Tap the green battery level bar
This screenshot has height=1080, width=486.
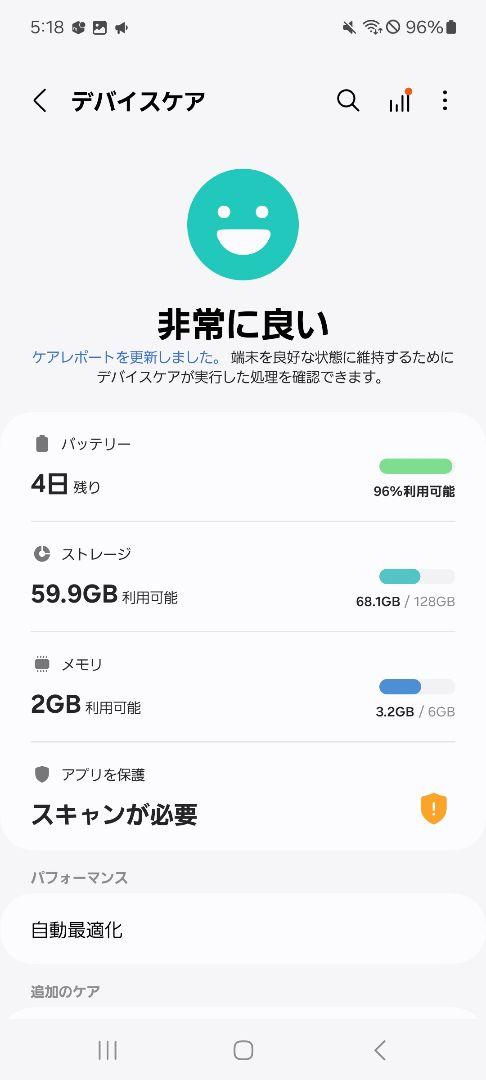[416, 466]
